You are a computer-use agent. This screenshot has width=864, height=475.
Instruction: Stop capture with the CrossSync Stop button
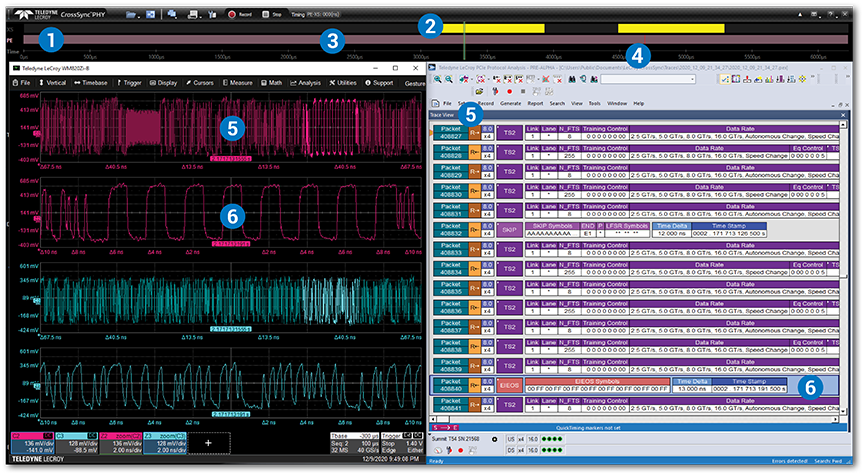[272, 14]
